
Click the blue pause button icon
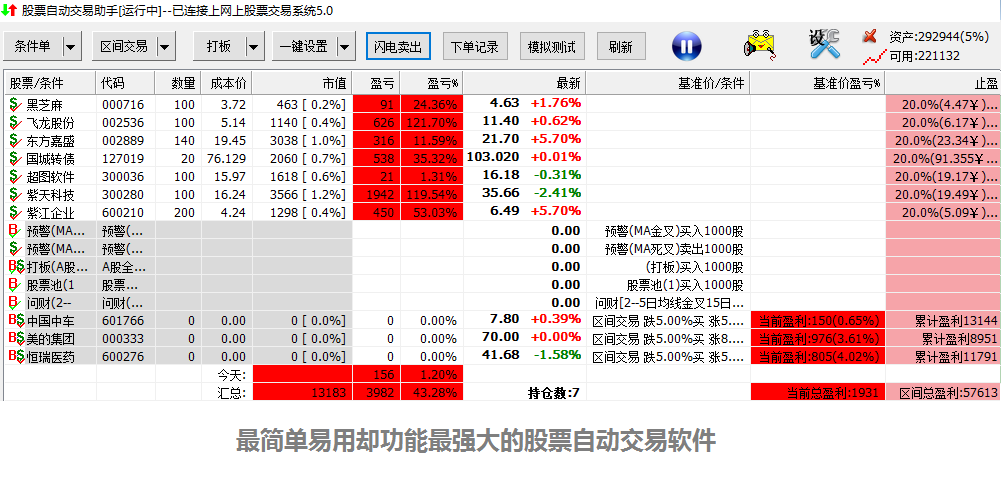point(686,46)
